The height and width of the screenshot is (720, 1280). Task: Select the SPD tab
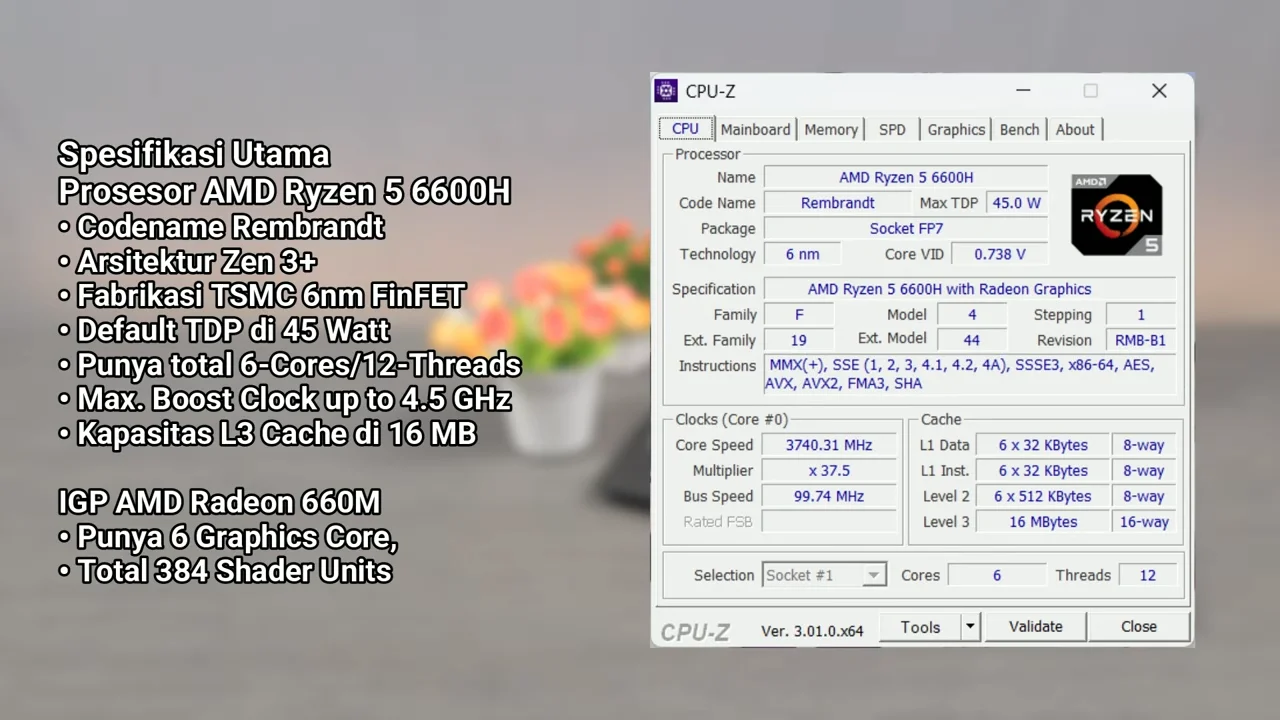(x=892, y=129)
